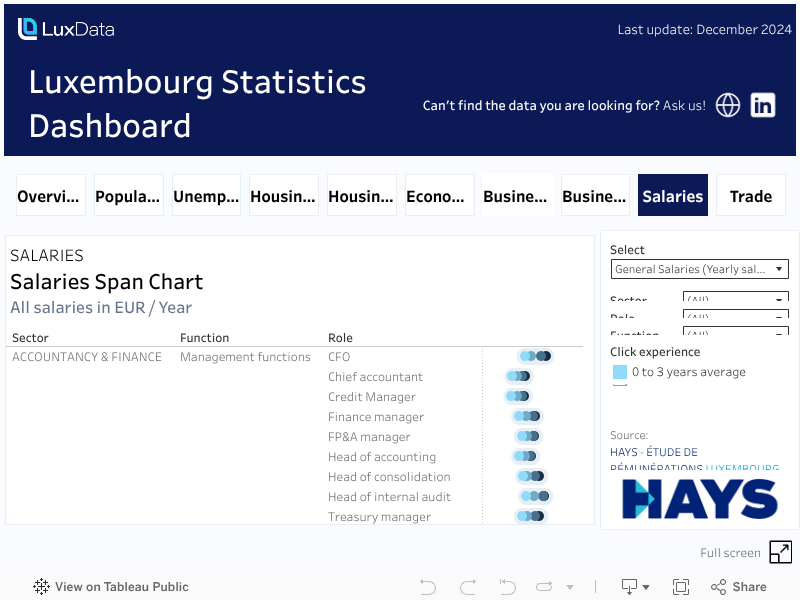
Task: Click the LuxData logo
Action: pos(66,29)
